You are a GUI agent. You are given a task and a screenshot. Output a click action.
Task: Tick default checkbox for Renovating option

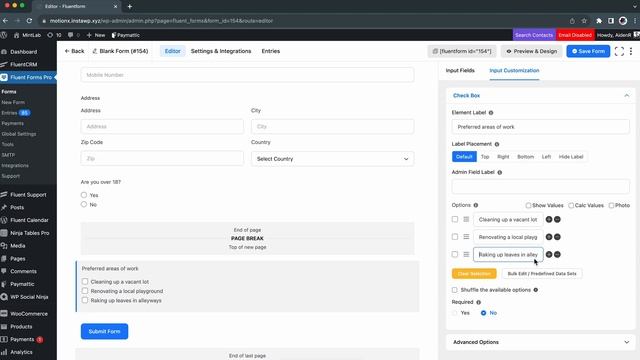click(455, 237)
